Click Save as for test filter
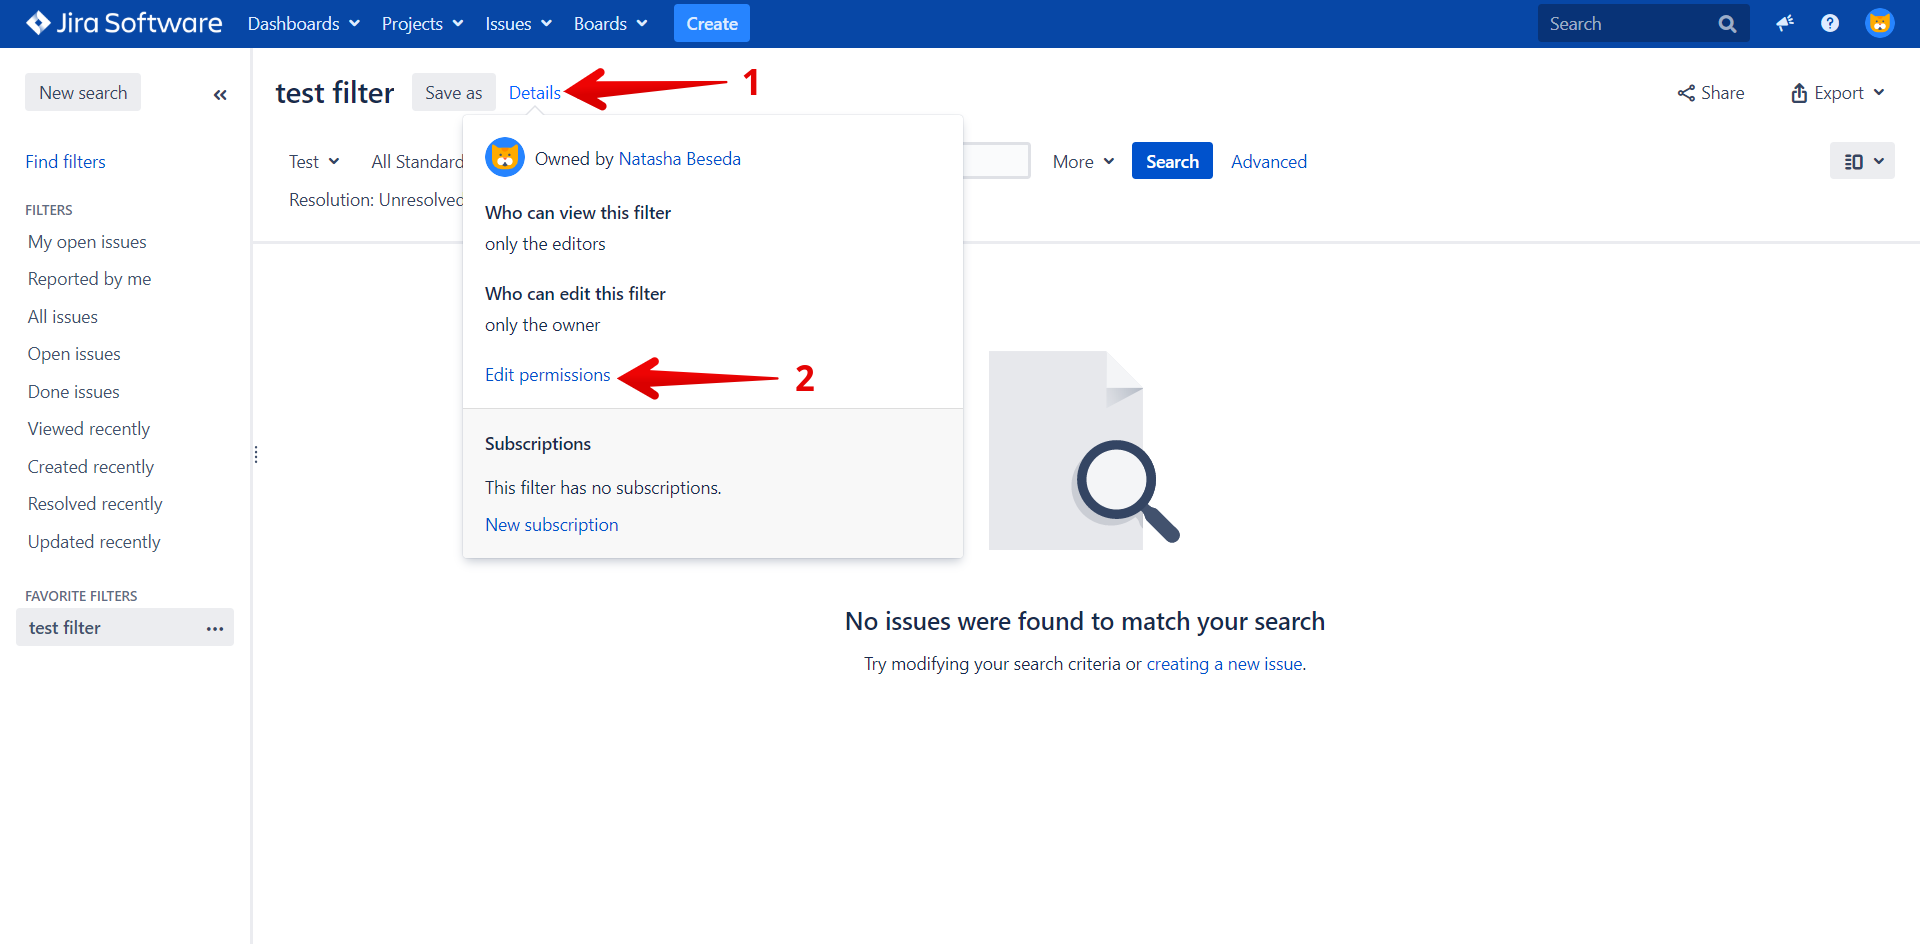 tap(453, 91)
